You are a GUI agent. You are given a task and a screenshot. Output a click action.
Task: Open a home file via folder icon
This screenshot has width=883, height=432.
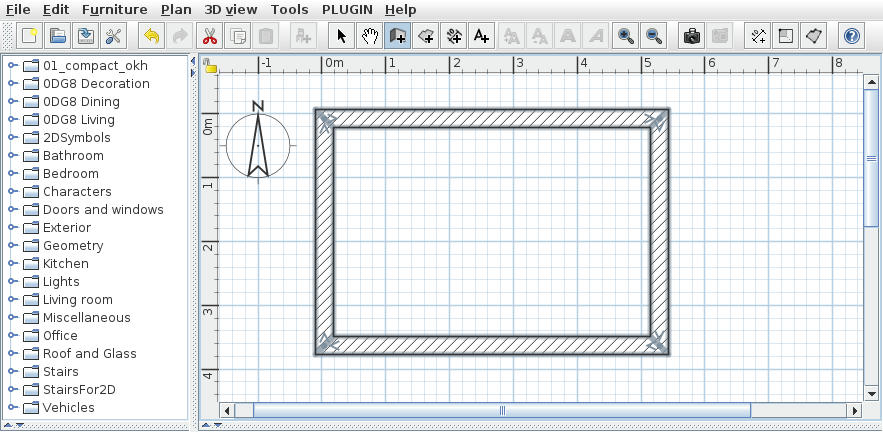point(57,37)
